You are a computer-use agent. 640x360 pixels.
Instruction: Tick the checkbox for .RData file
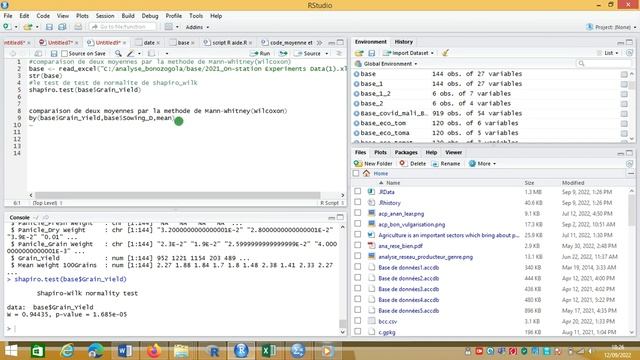[x=358, y=191]
